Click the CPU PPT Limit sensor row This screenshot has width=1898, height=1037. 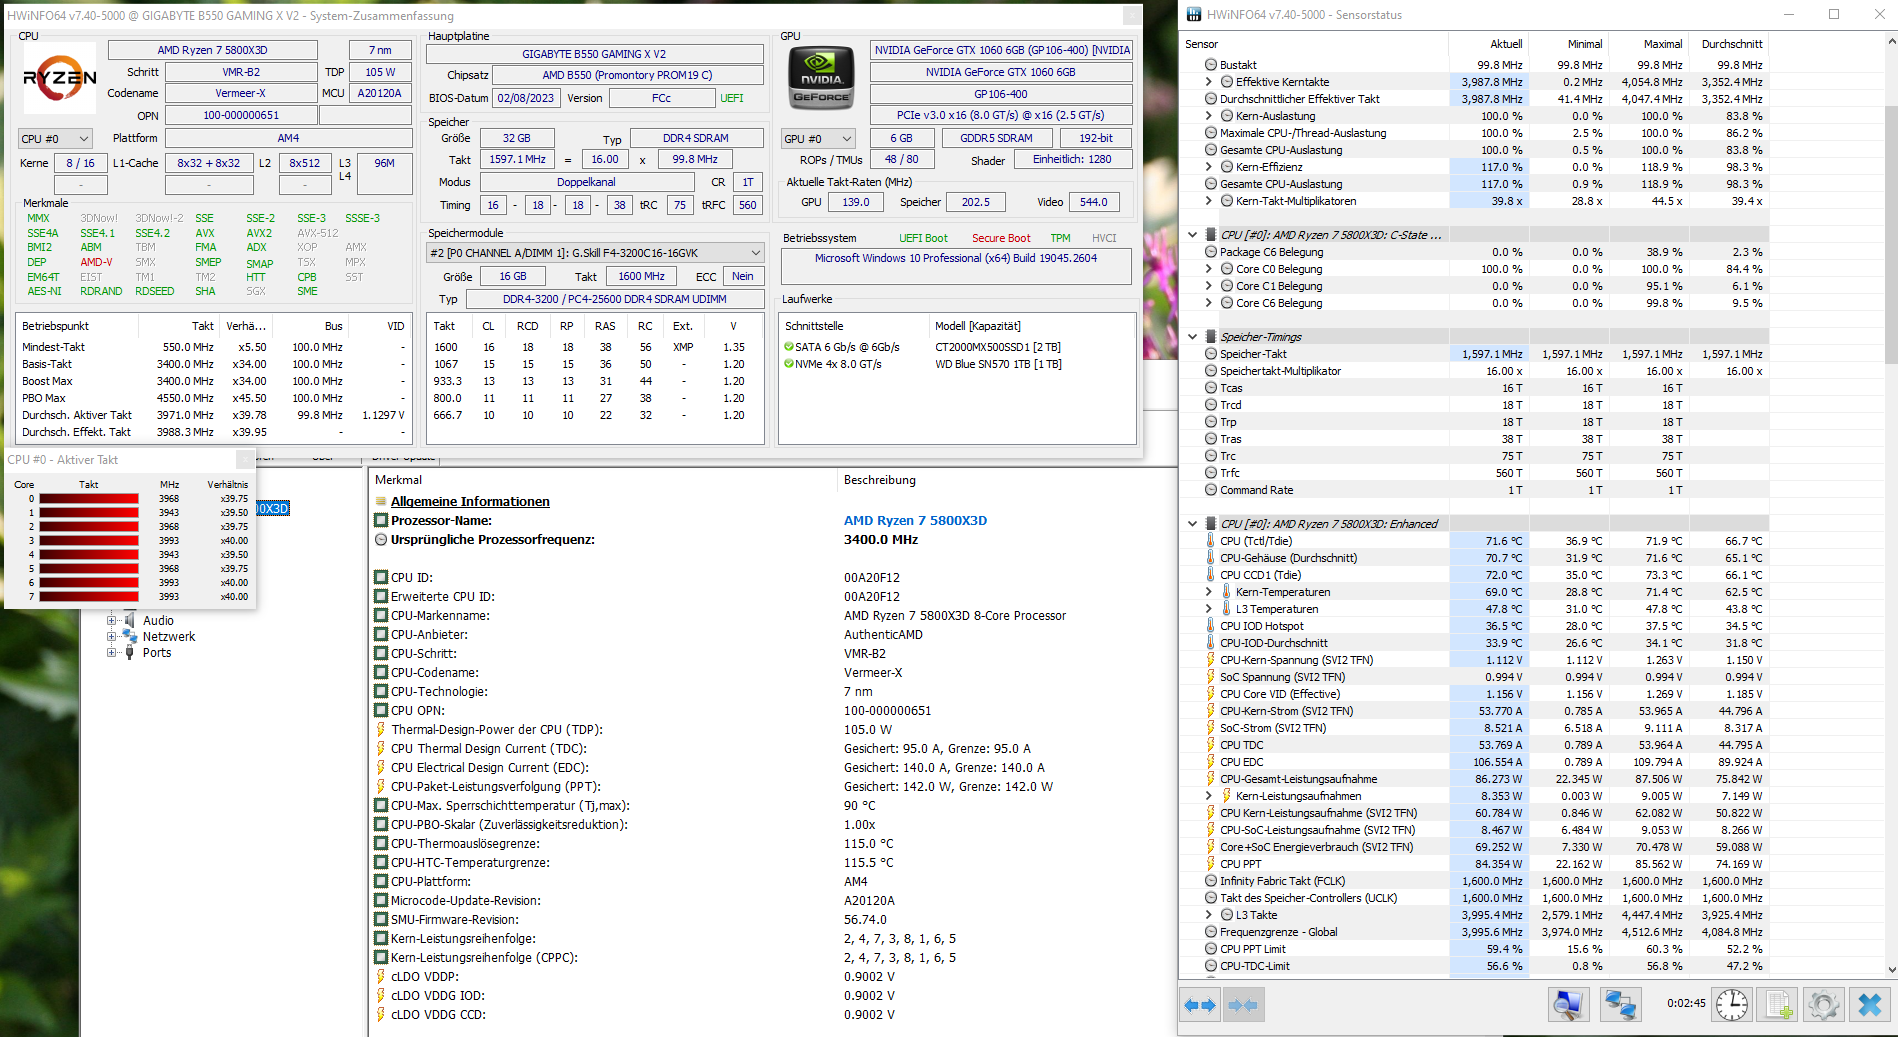(x=1474, y=949)
